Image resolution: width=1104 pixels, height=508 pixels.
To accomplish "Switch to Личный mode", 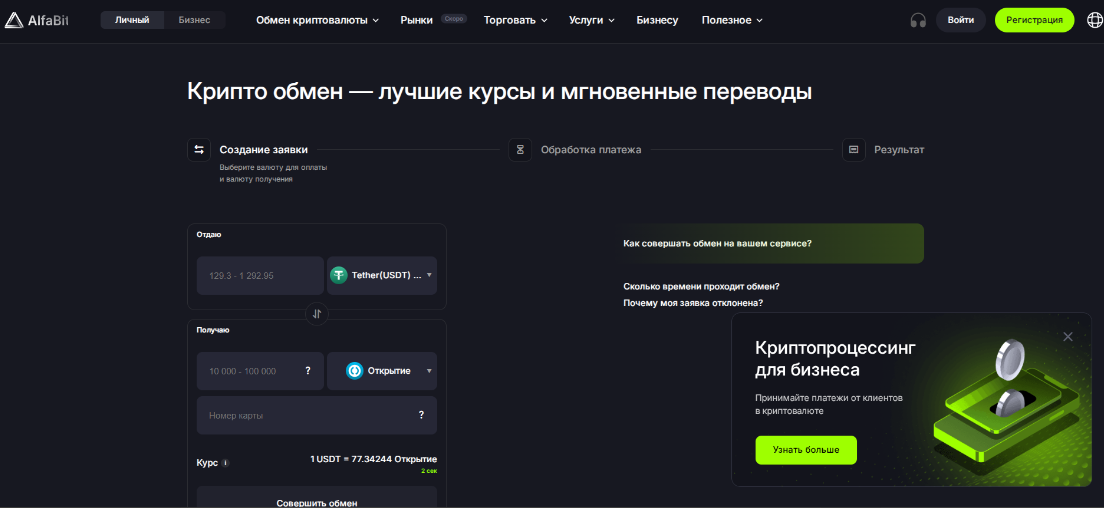I will point(132,20).
